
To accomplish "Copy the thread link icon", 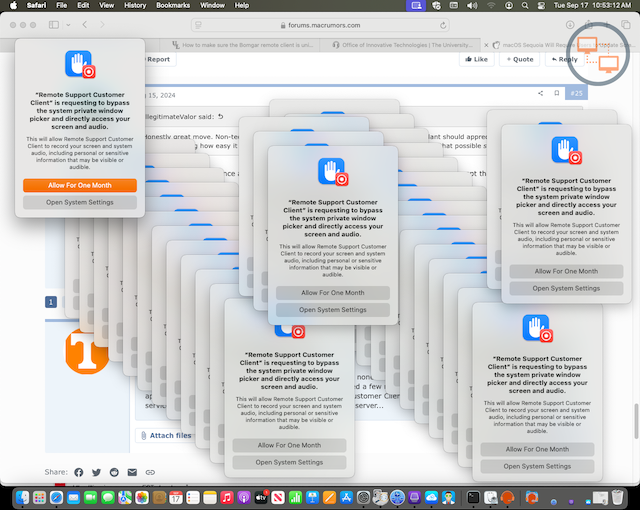I will click(150, 472).
